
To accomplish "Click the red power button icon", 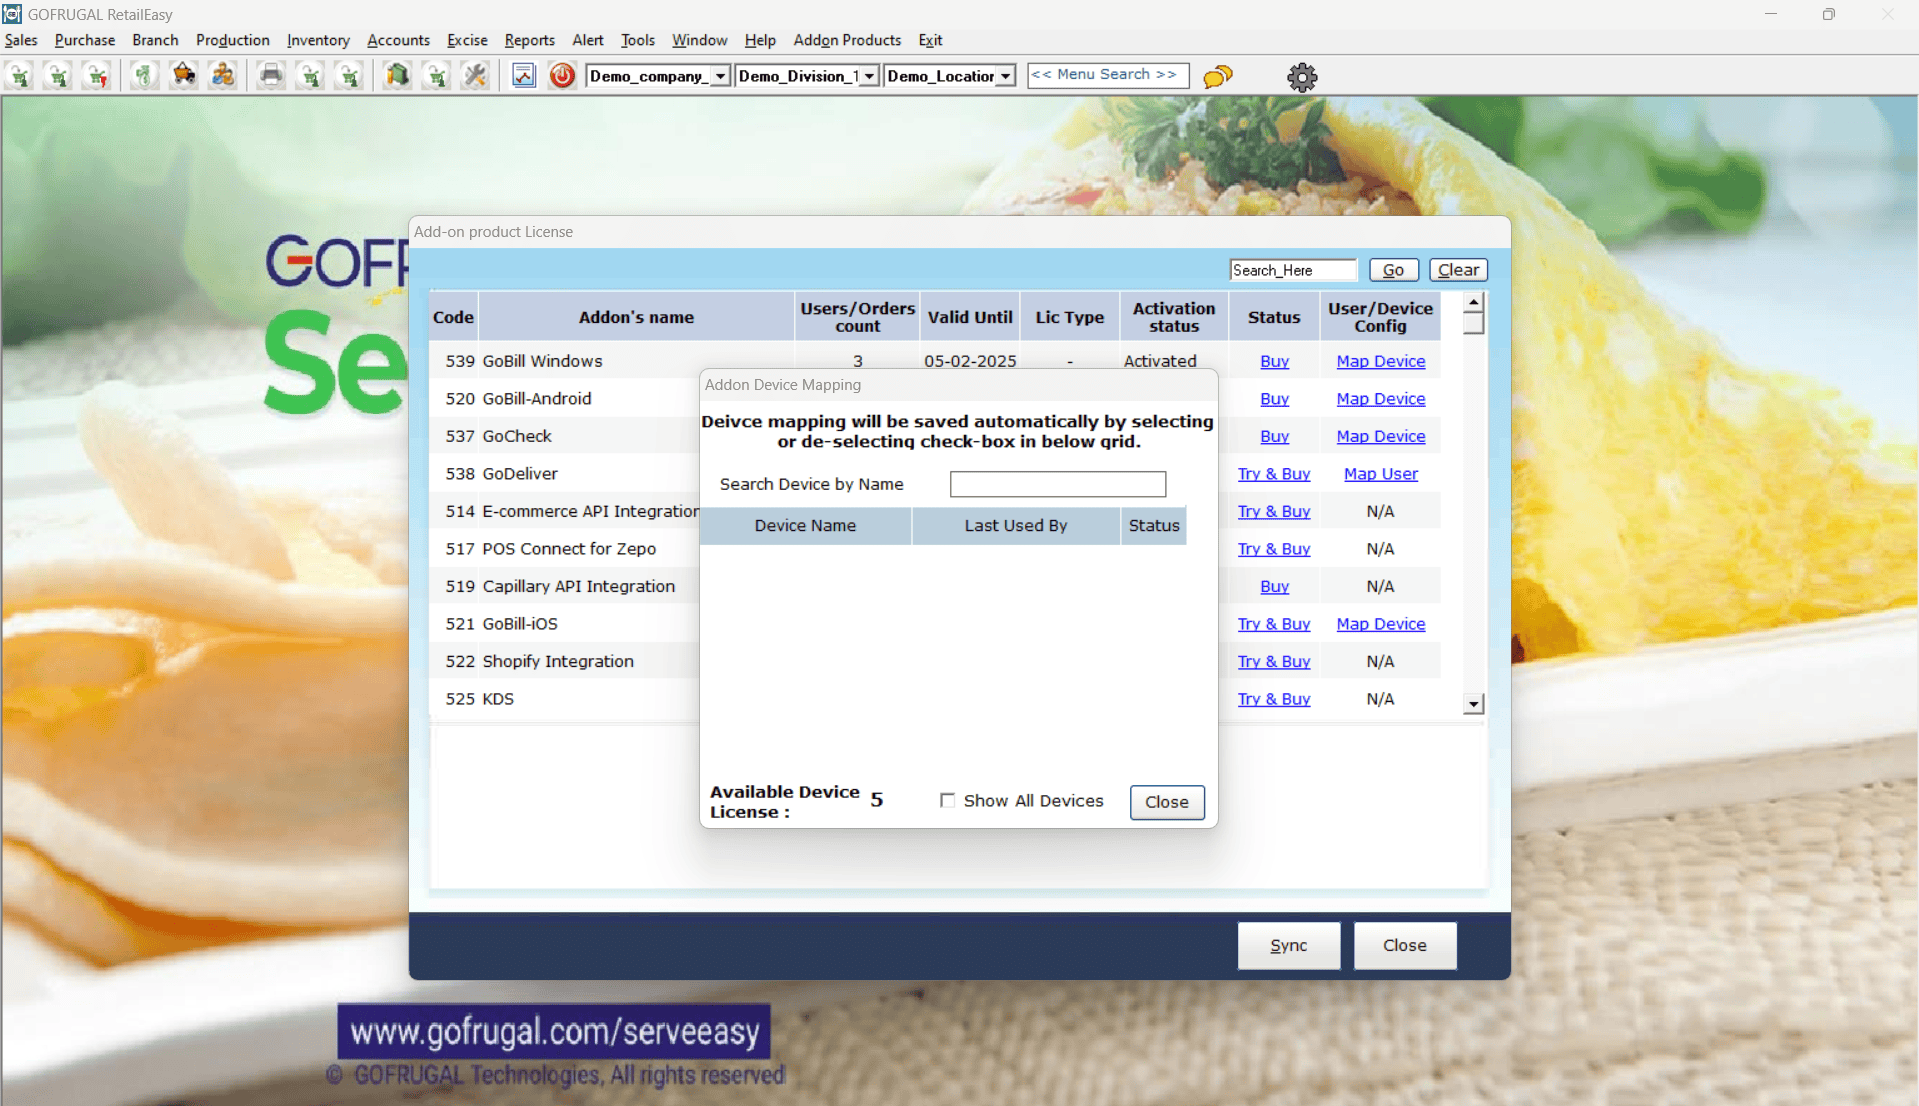I will tap(562, 76).
